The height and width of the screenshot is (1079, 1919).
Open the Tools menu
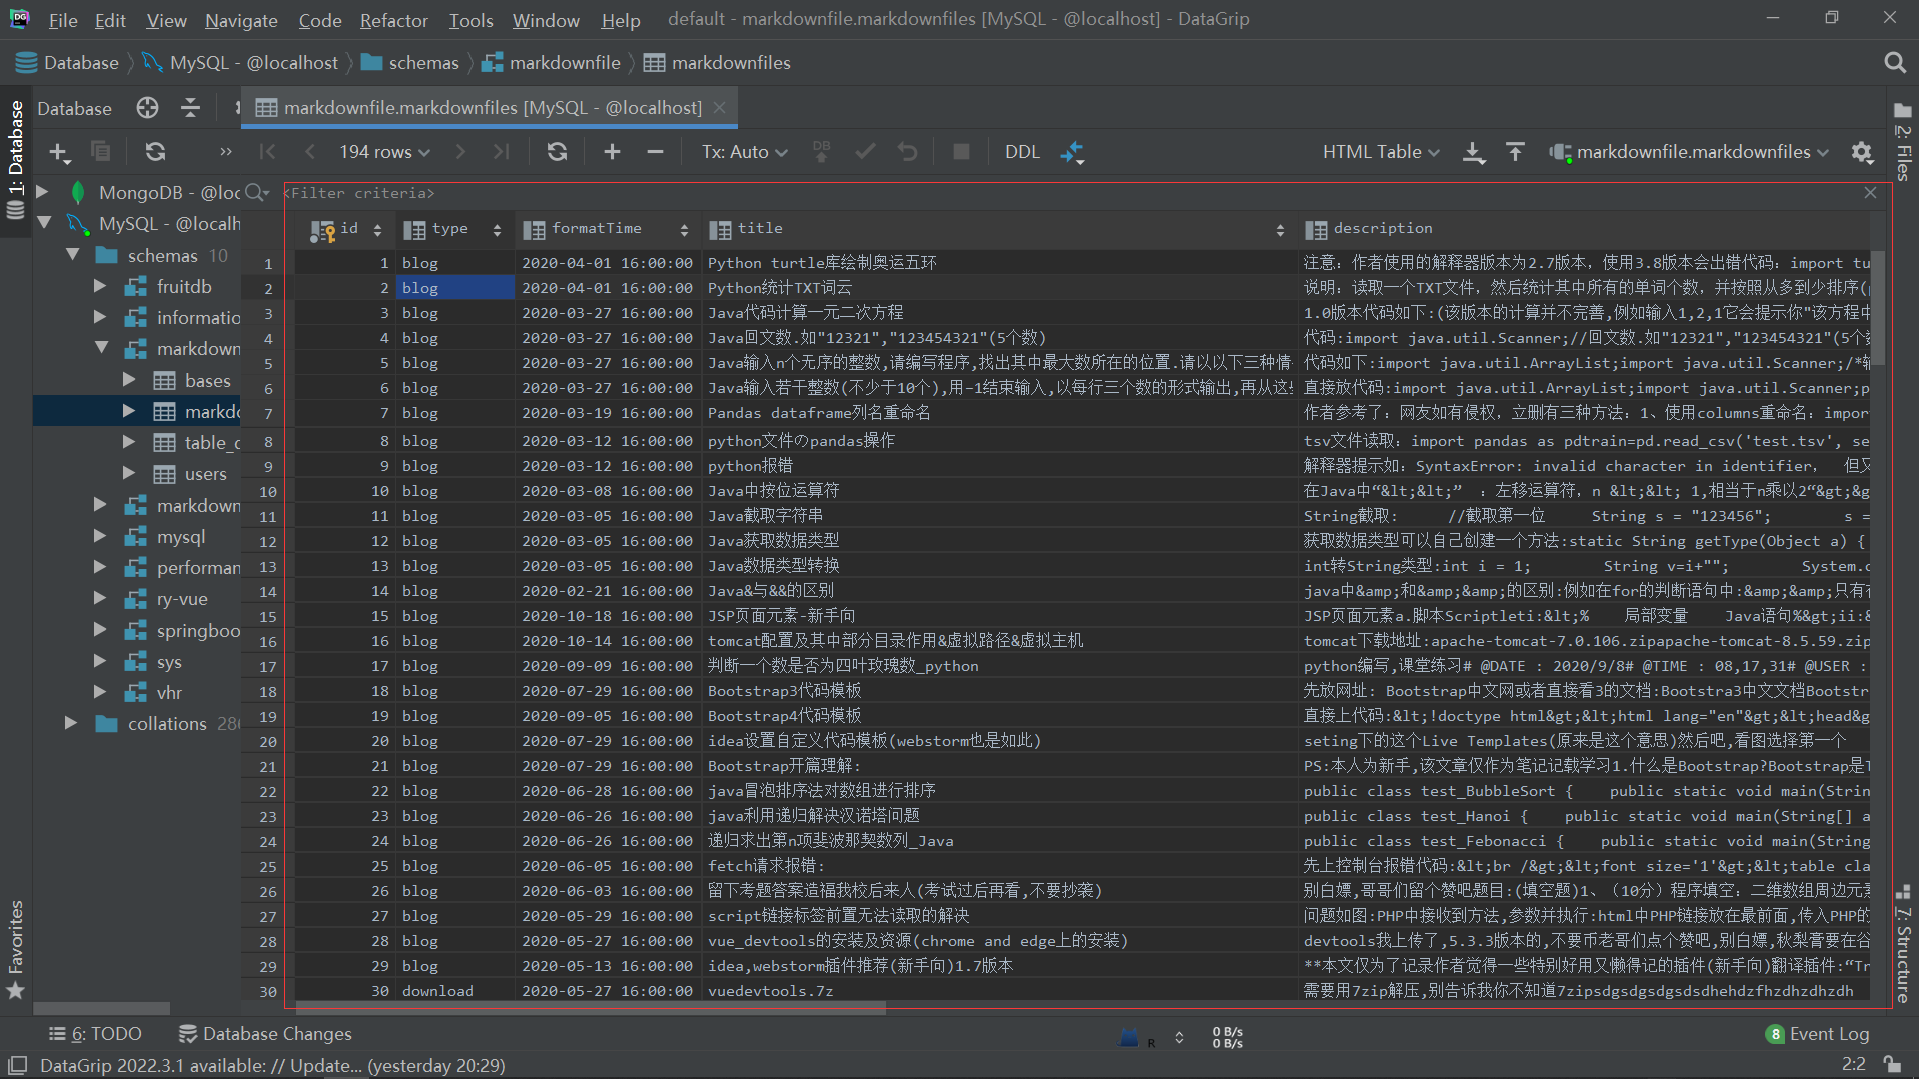point(470,20)
